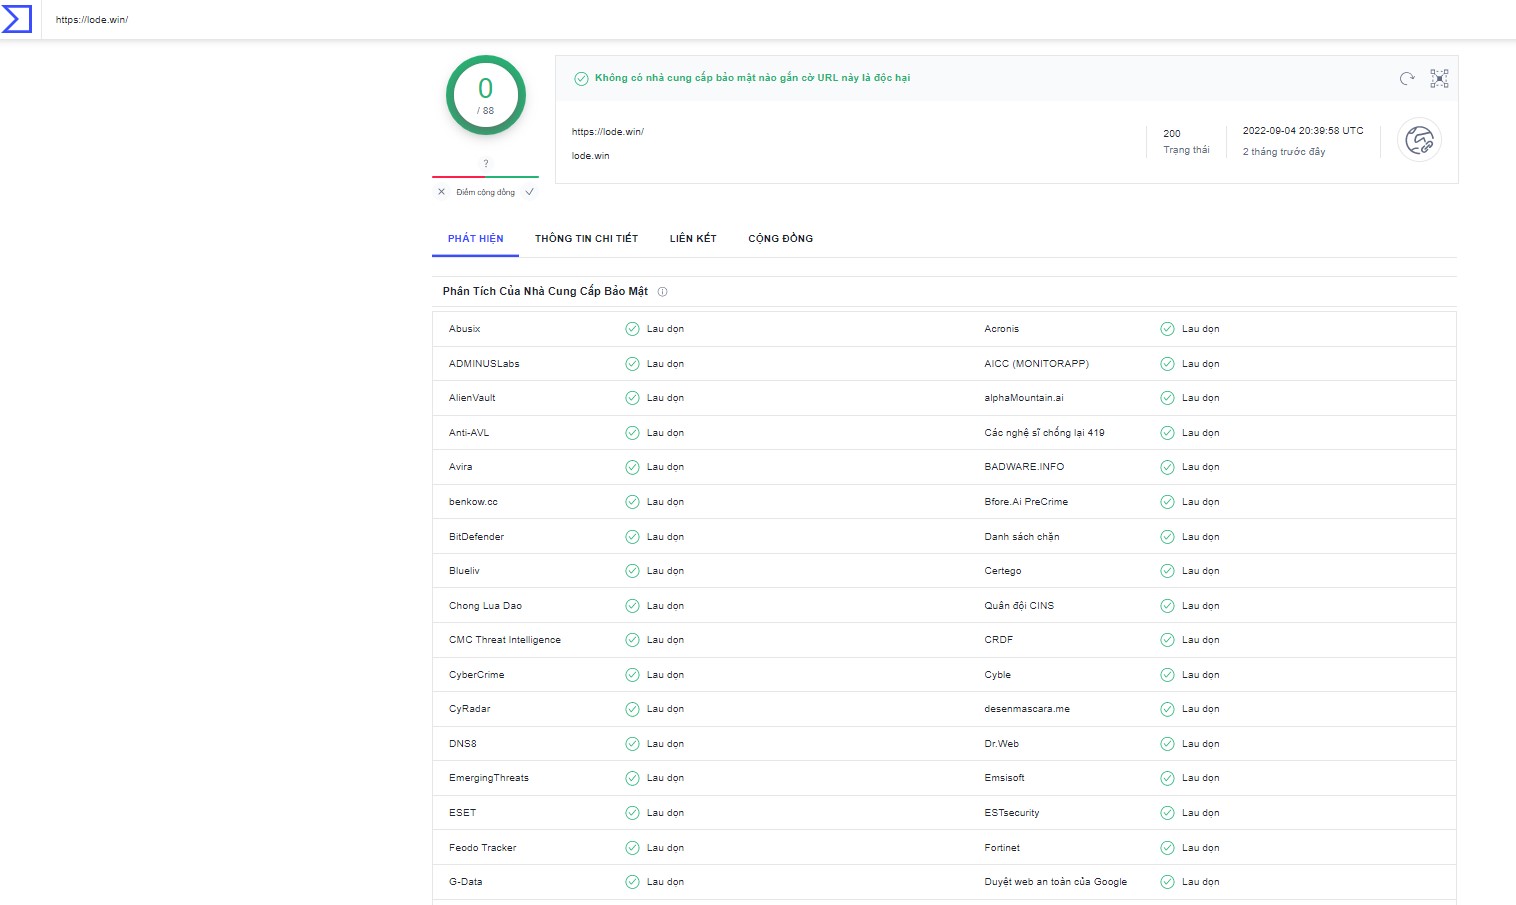
Task: Click the banner text about no malicious flags
Action: tap(753, 78)
